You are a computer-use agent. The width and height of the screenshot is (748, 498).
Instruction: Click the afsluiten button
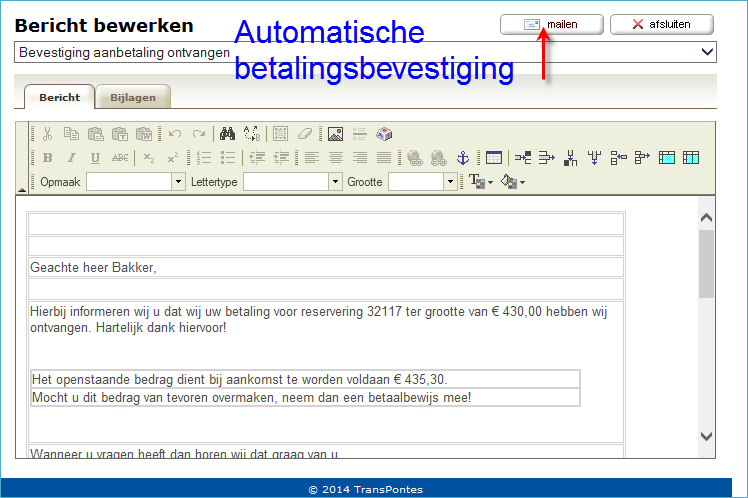(662, 24)
